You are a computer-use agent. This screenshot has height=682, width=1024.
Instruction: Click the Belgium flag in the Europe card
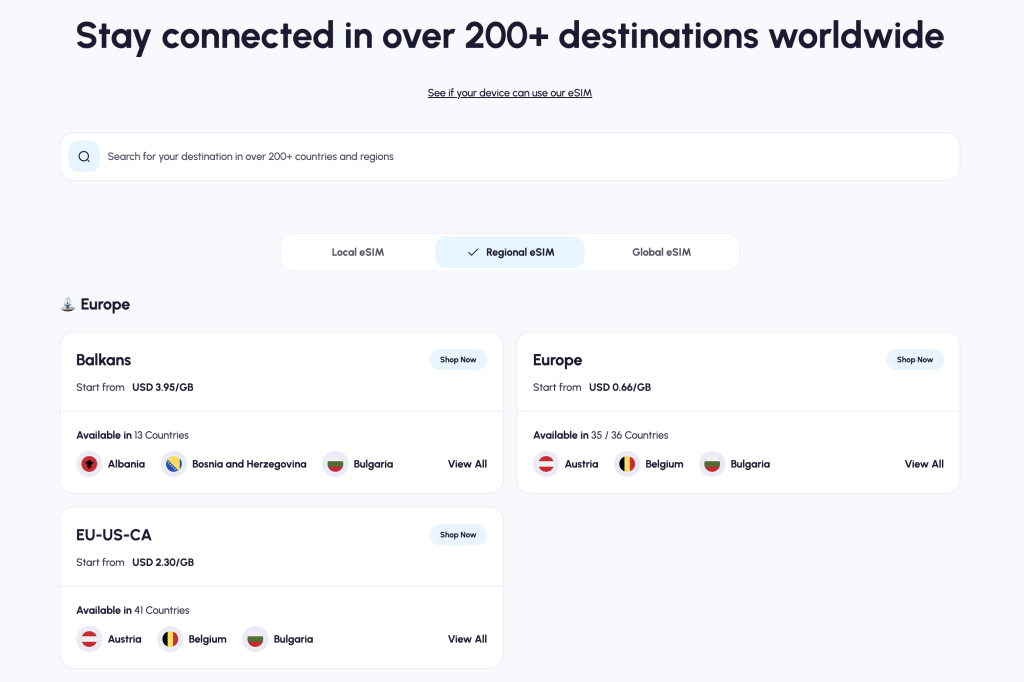(x=627, y=464)
